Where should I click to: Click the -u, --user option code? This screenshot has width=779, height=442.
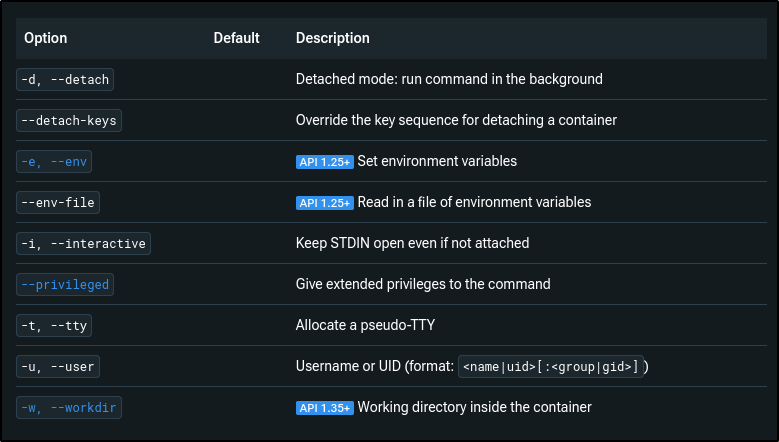(x=58, y=367)
